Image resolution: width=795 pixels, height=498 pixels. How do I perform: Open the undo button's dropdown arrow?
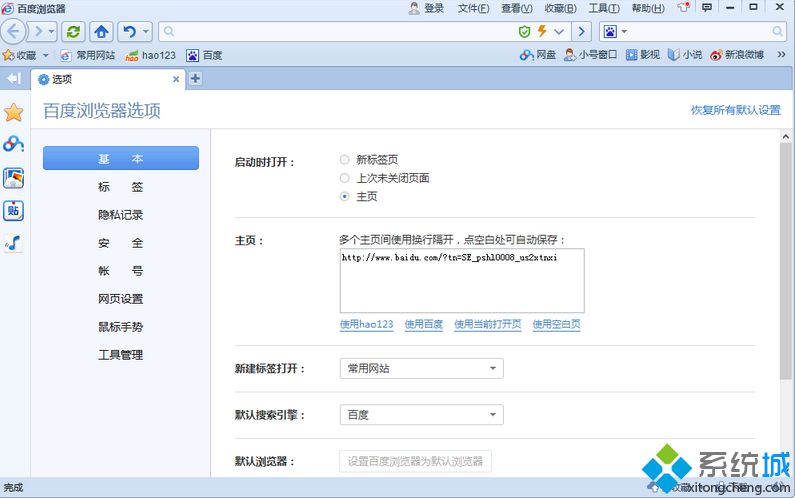[x=146, y=32]
